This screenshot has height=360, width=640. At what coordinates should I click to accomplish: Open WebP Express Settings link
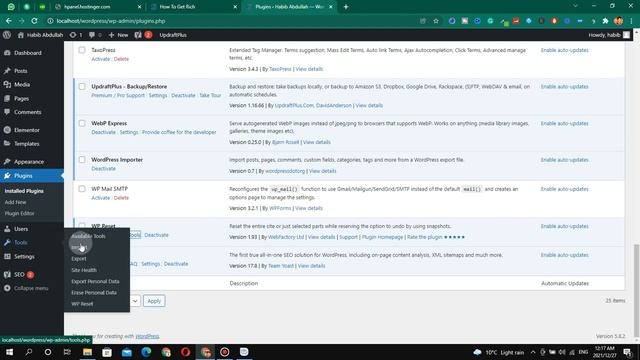click(129, 132)
